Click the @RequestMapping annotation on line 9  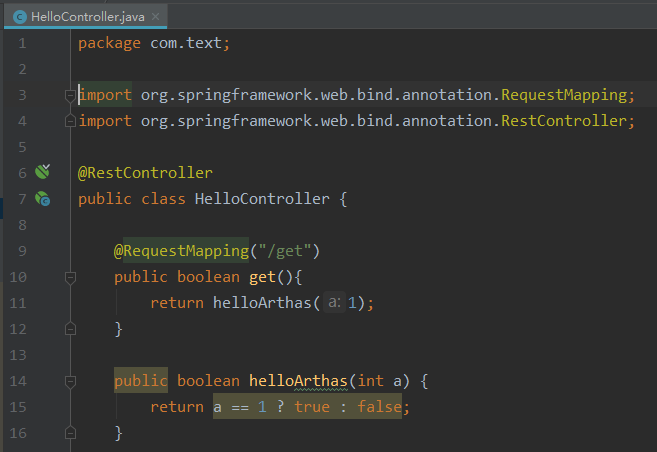[181, 251]
